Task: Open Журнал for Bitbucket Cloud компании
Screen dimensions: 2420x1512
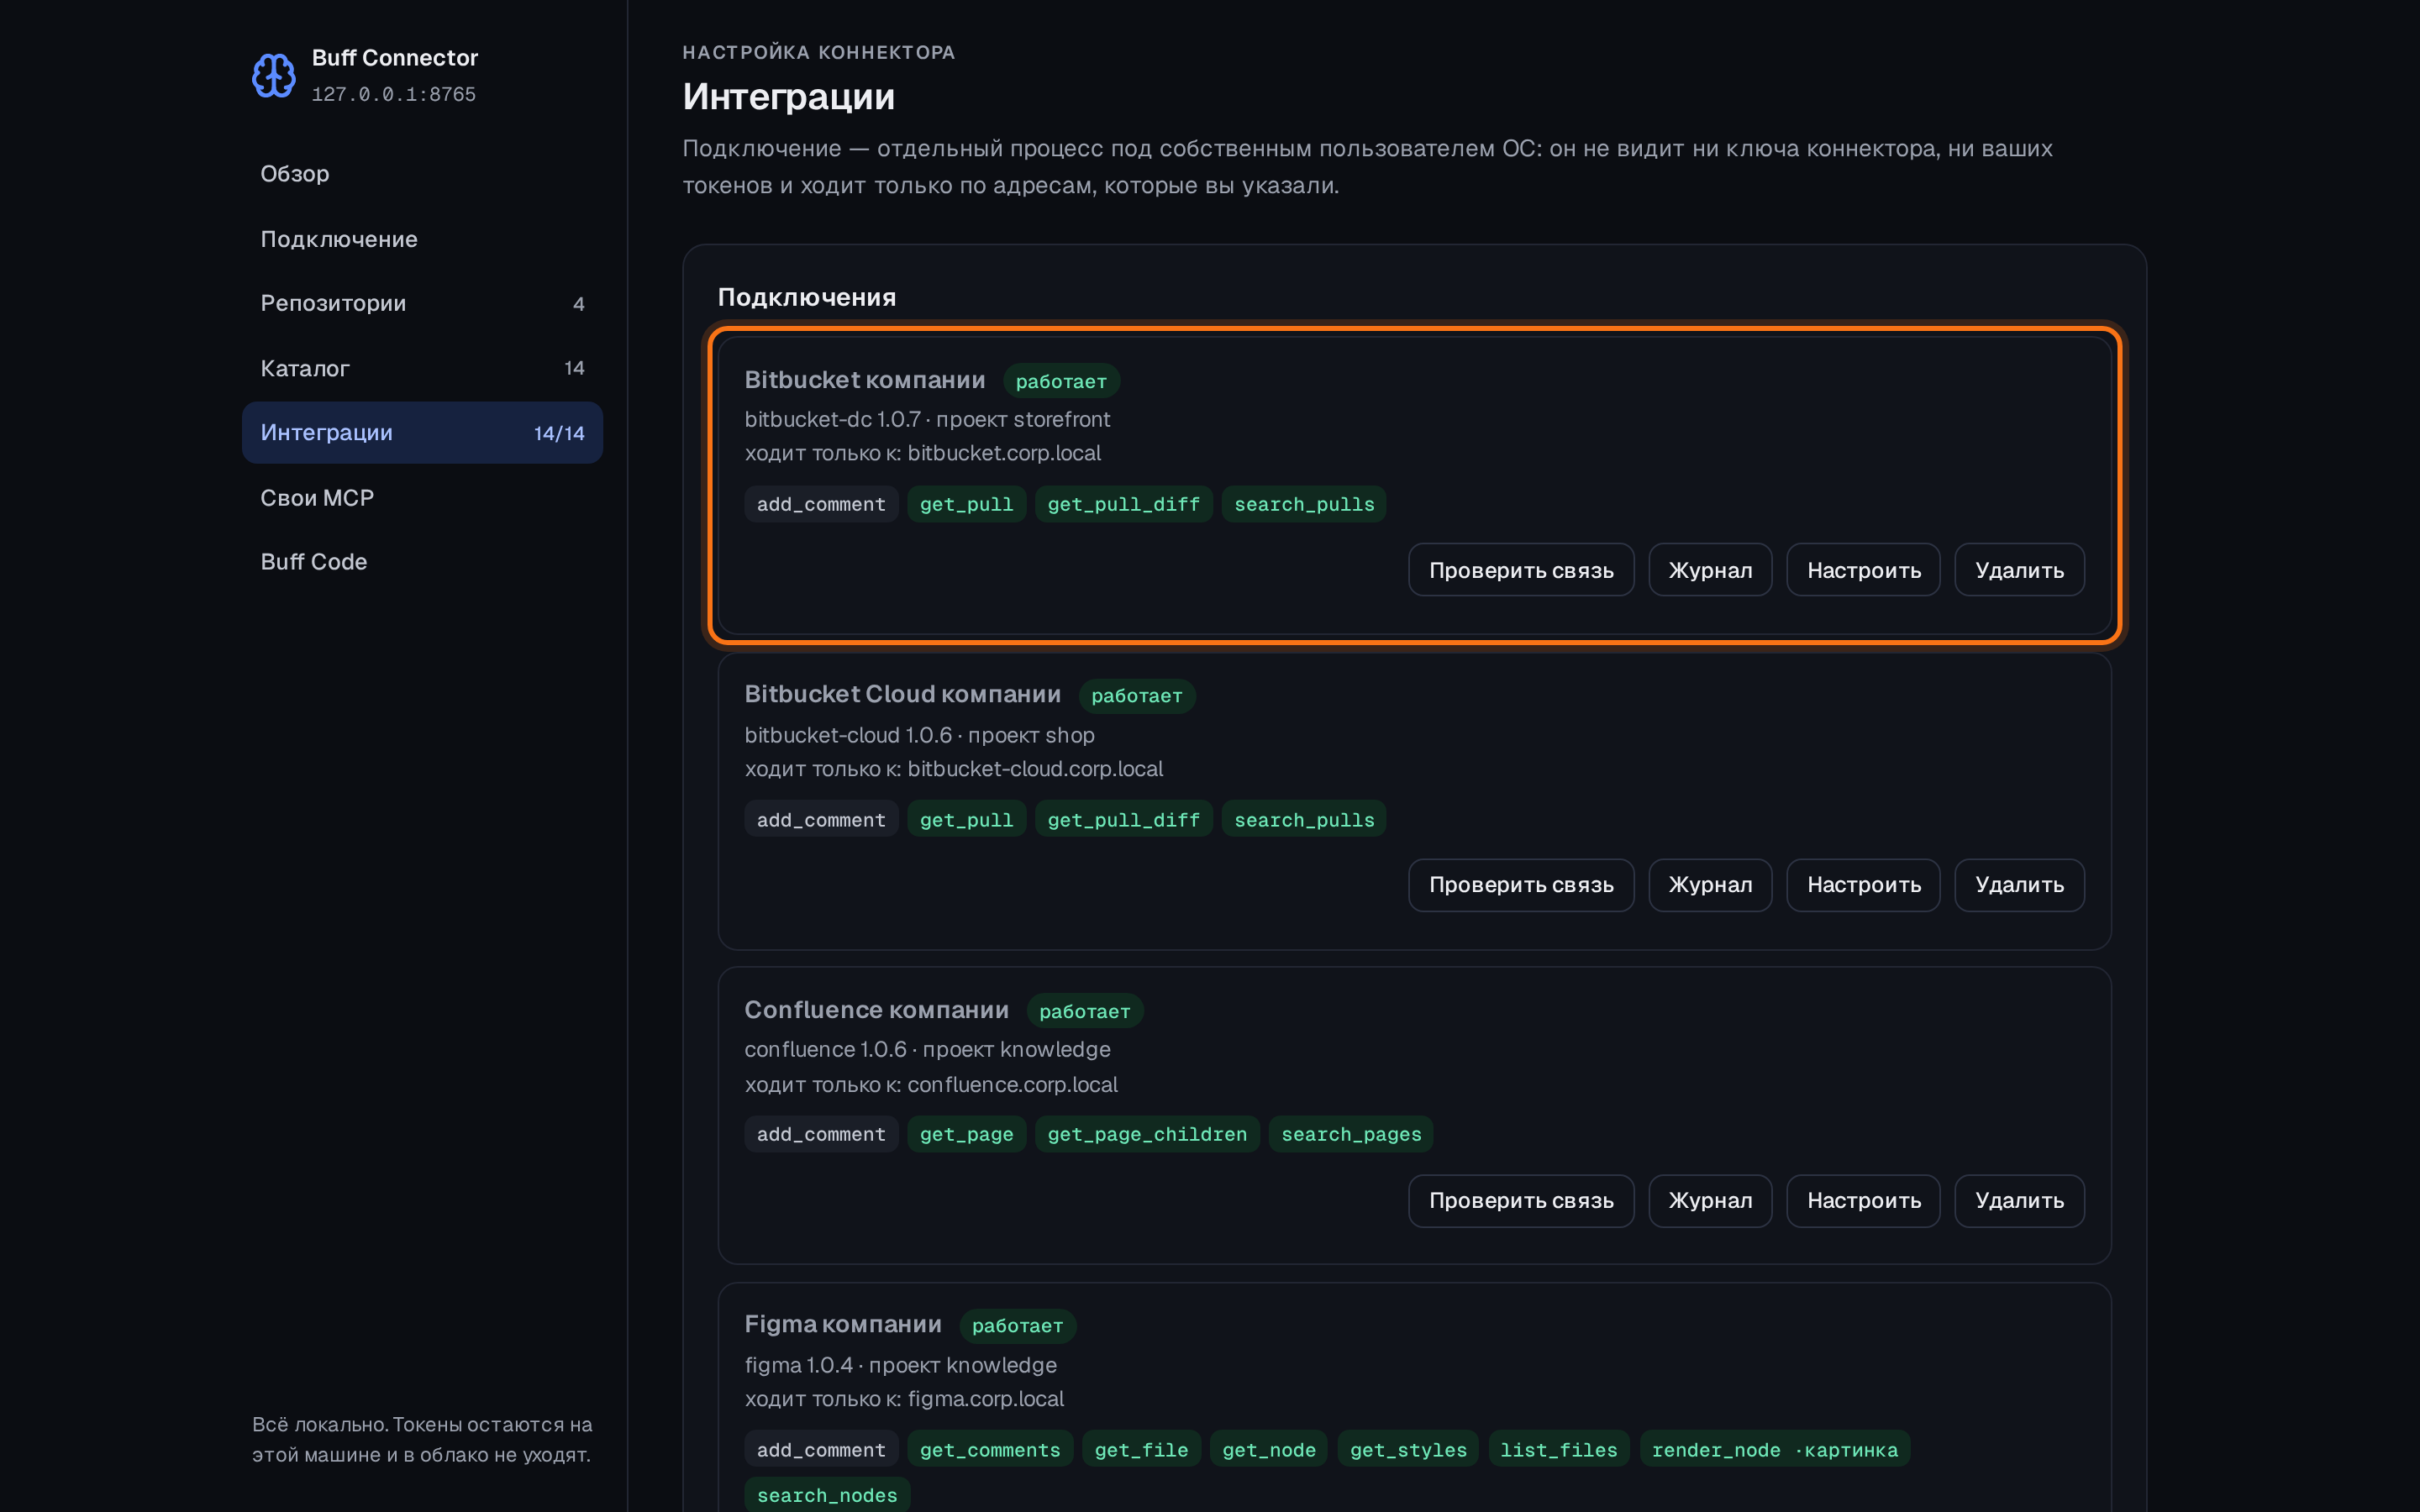Action: point(1710,885)
